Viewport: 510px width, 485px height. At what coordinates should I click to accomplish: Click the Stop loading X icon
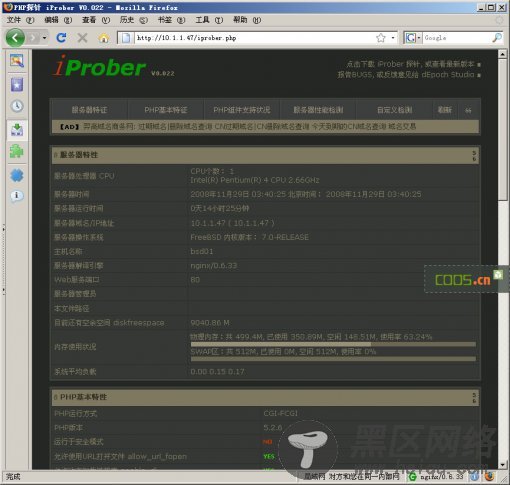82,38
